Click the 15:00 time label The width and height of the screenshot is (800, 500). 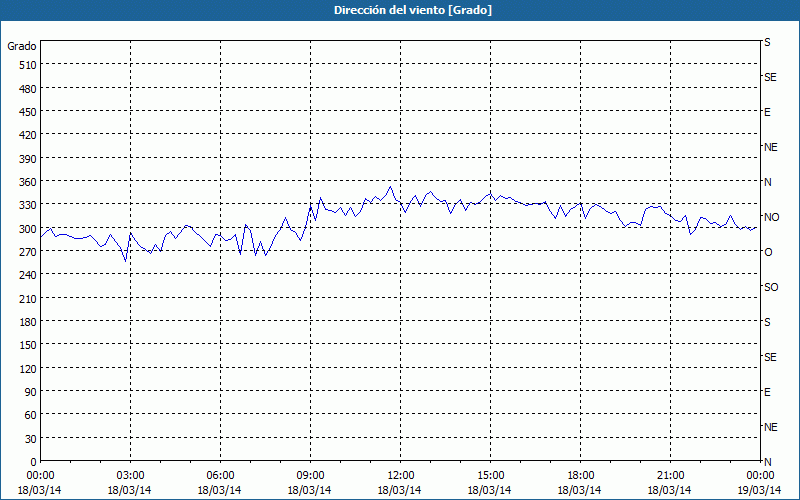[490, 476]
